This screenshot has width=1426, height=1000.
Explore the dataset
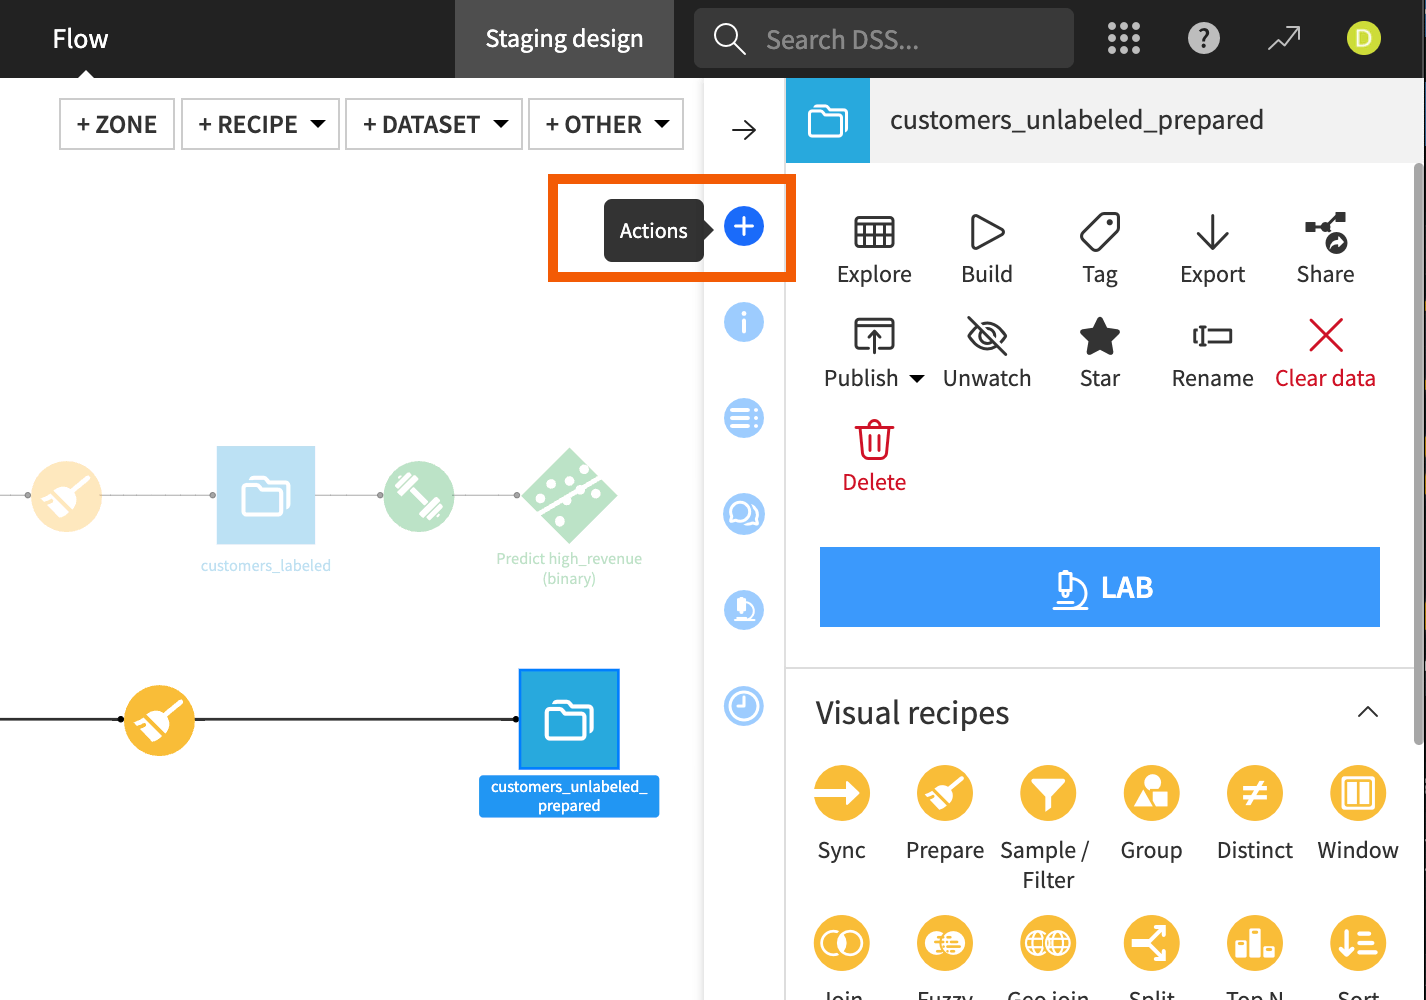(874, 250)
